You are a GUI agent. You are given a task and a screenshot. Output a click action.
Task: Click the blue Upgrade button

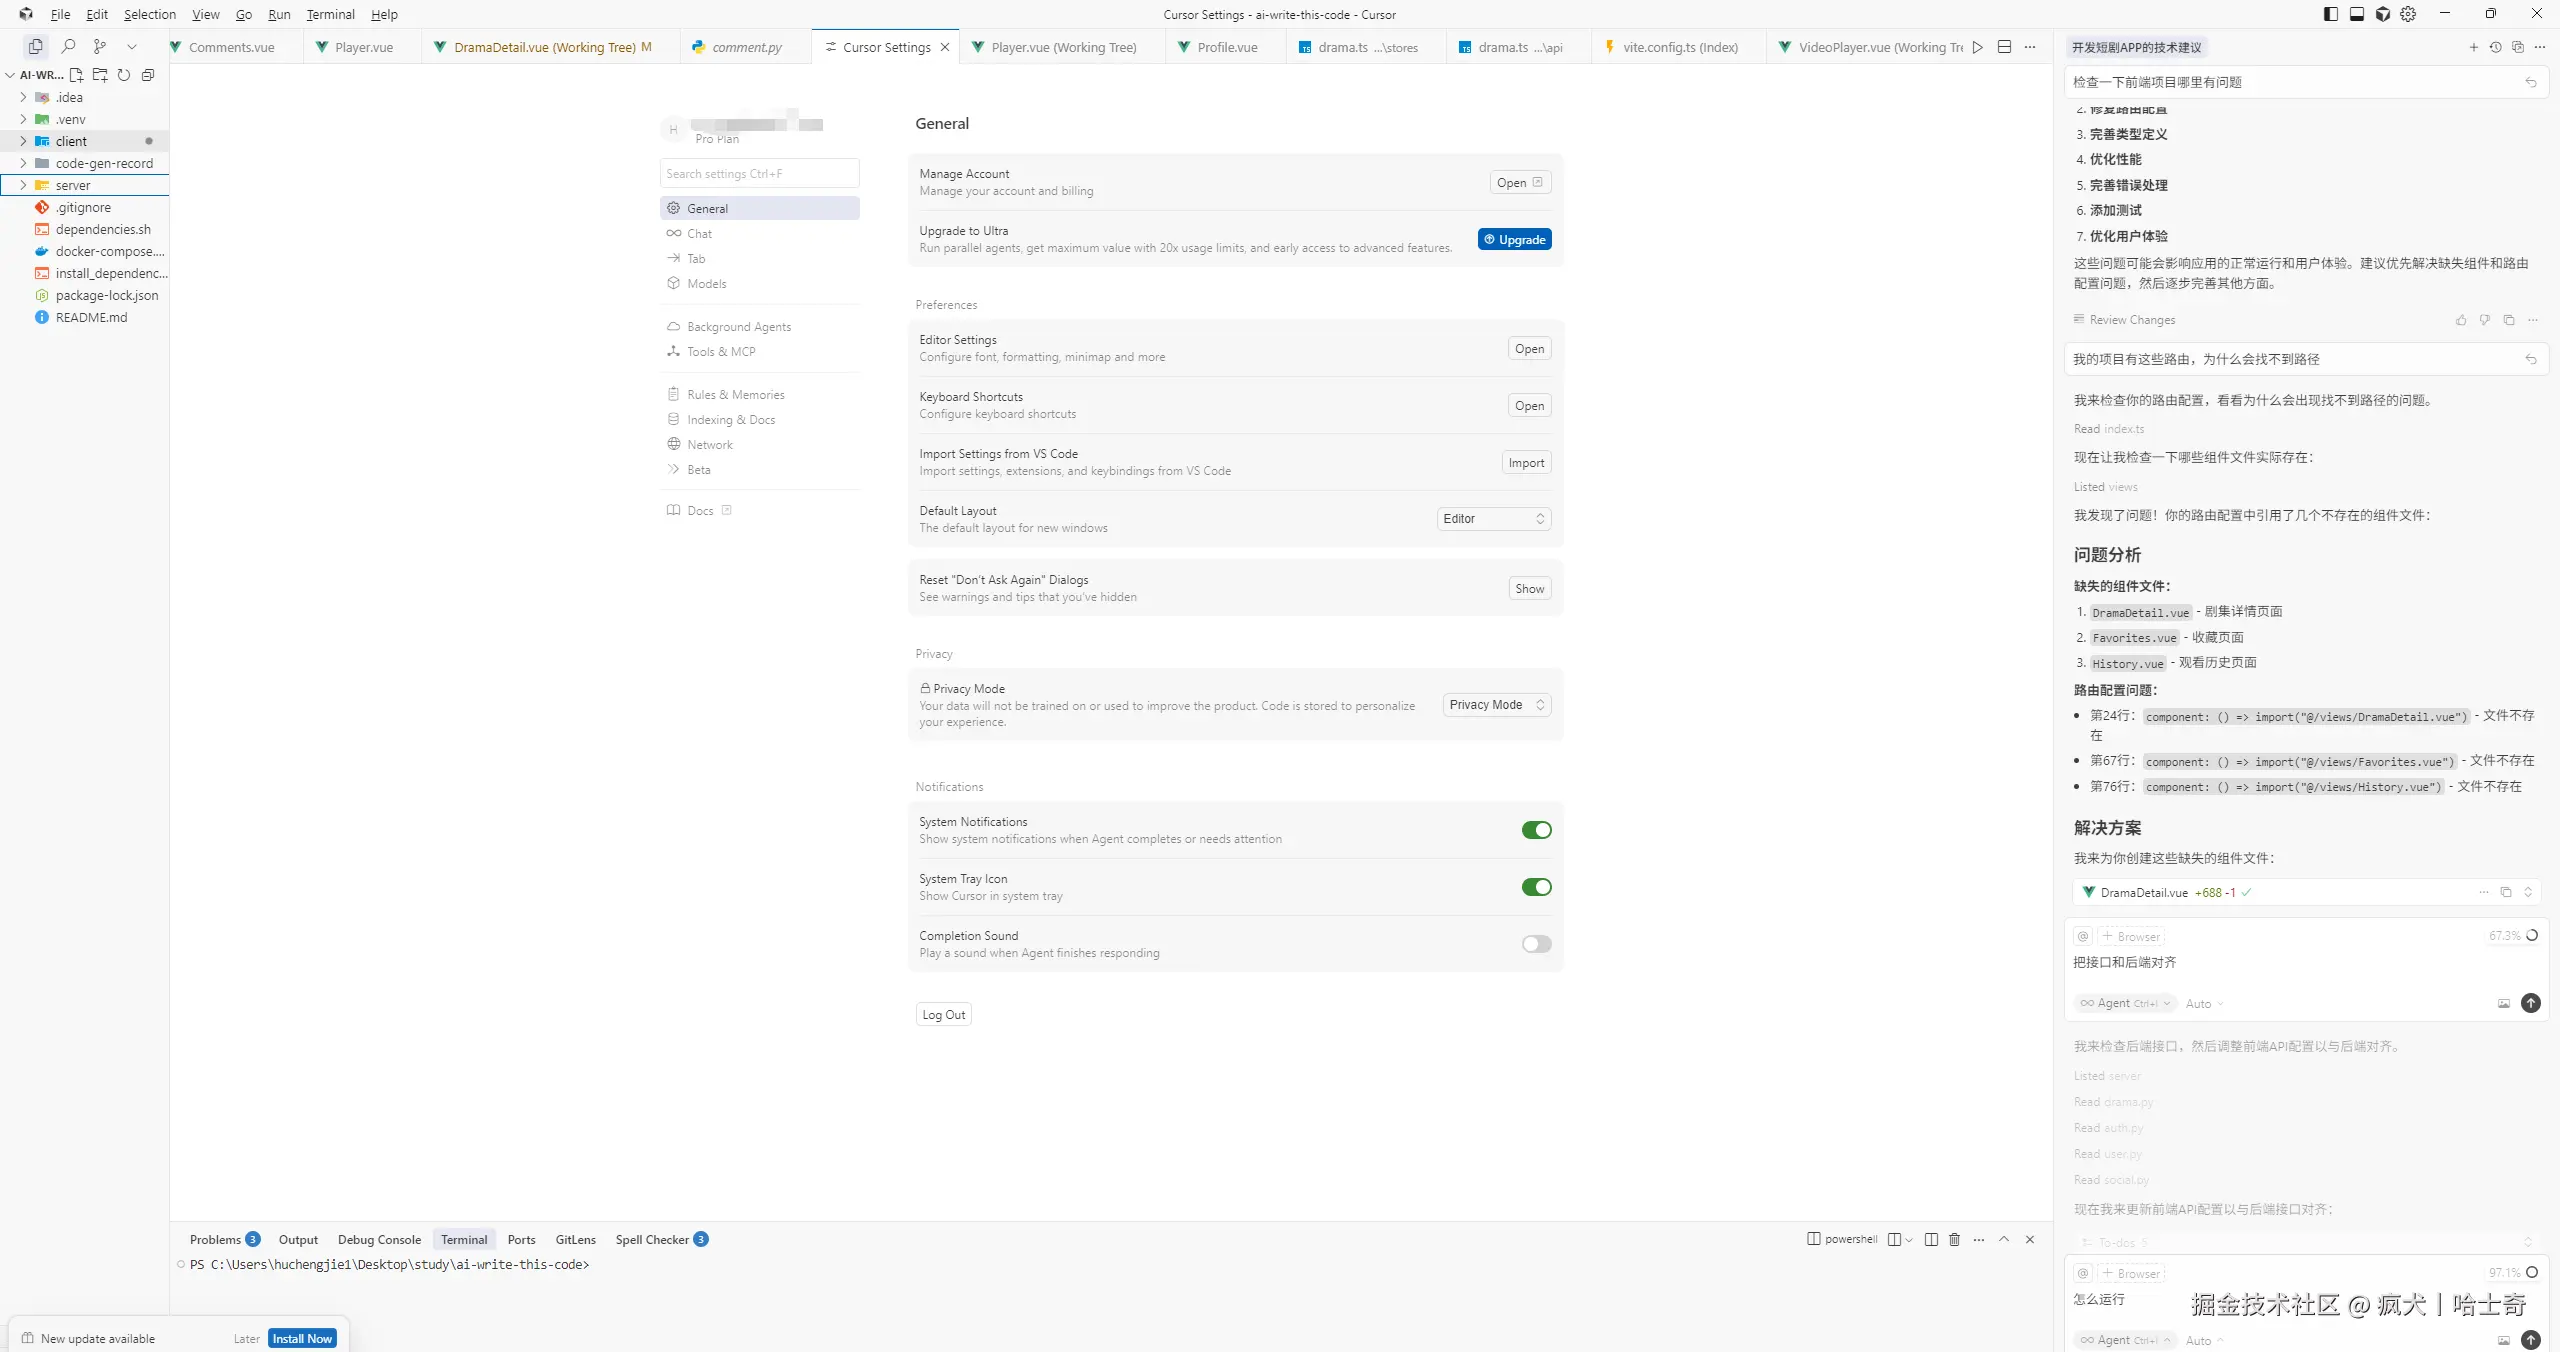(1514, 239)
